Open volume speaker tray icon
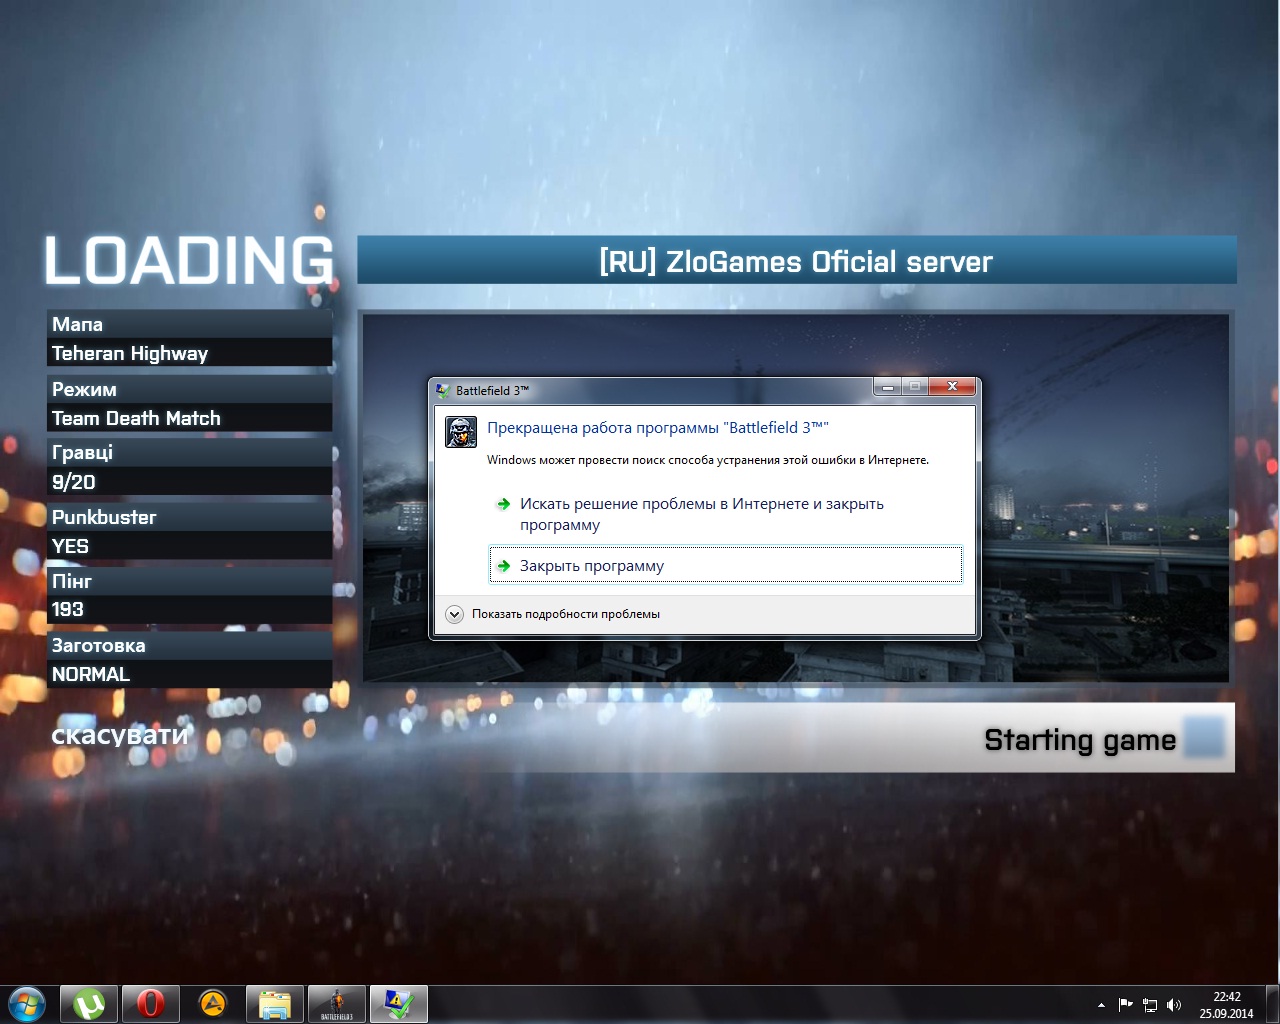 point(1174,1005)
